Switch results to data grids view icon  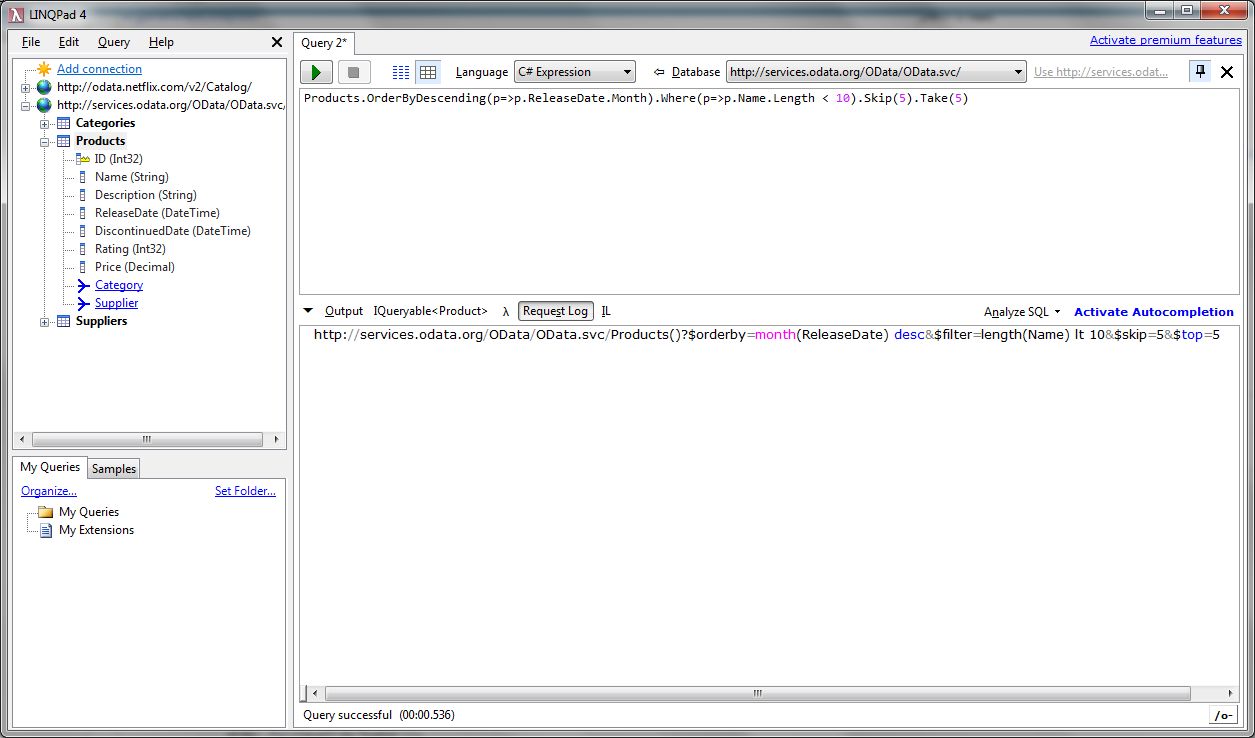point(428,72)
